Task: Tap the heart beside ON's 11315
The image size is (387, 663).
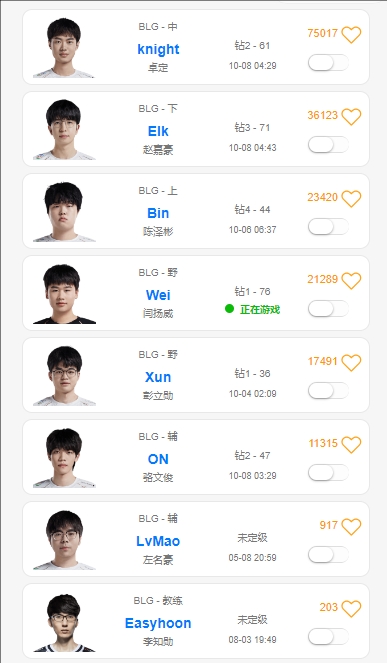Action: tap(351, 445)
